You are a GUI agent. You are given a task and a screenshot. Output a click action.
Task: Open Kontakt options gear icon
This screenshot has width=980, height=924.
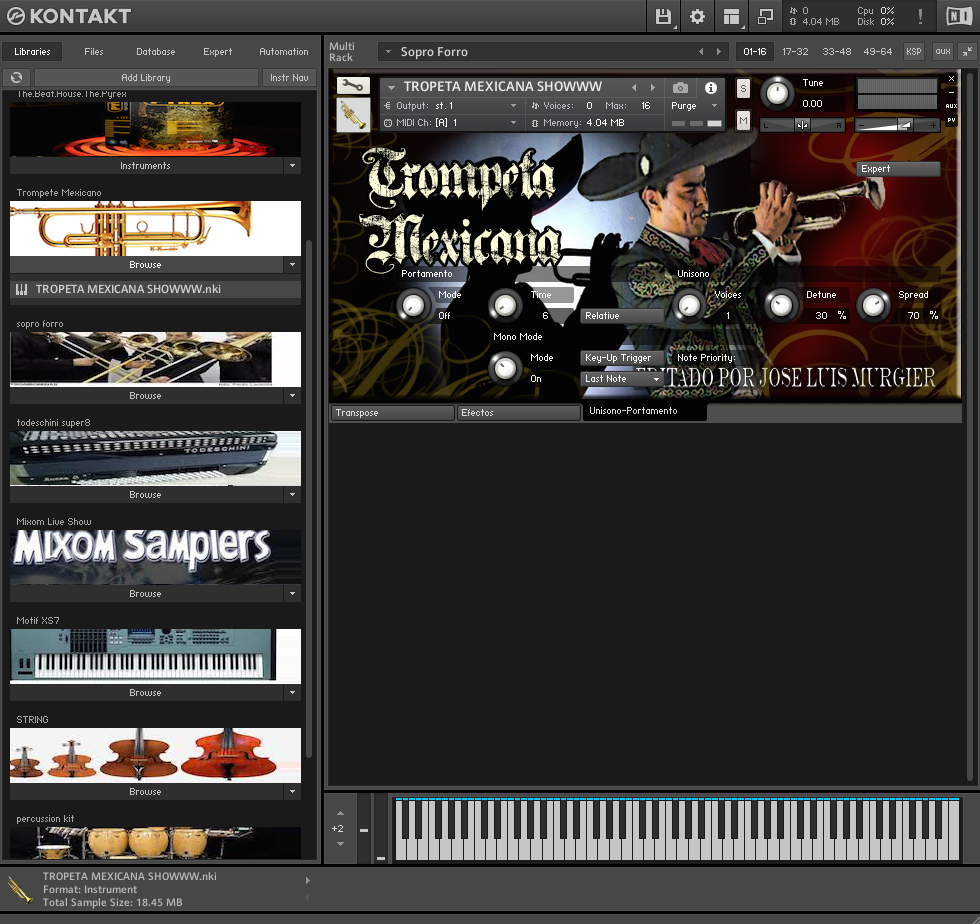697,16
